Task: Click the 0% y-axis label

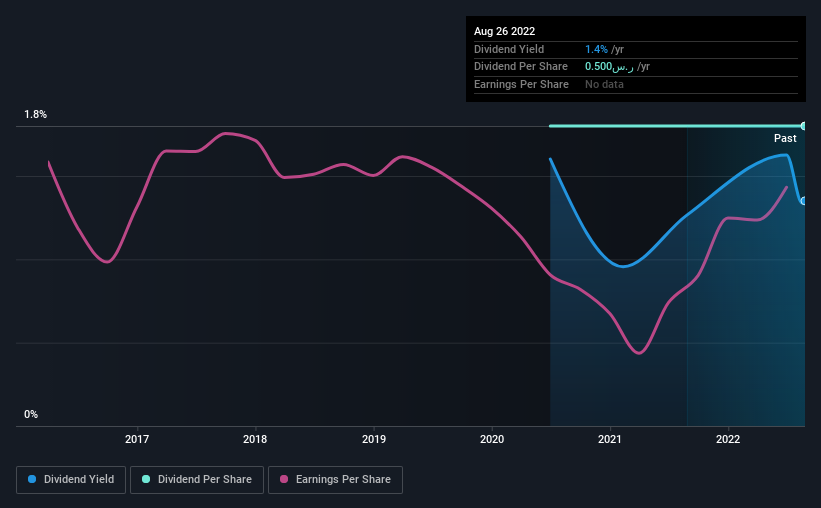Action: [x=31, y=414]
